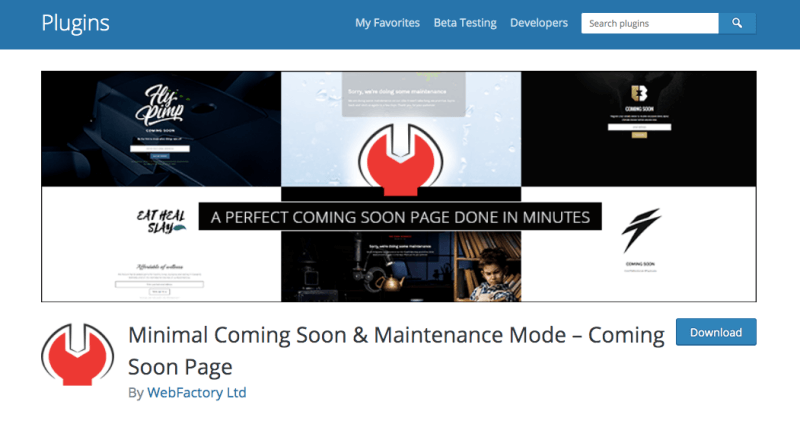Click the plugin wrench logo icon
The image size is (800, 421).
point(78,354)
